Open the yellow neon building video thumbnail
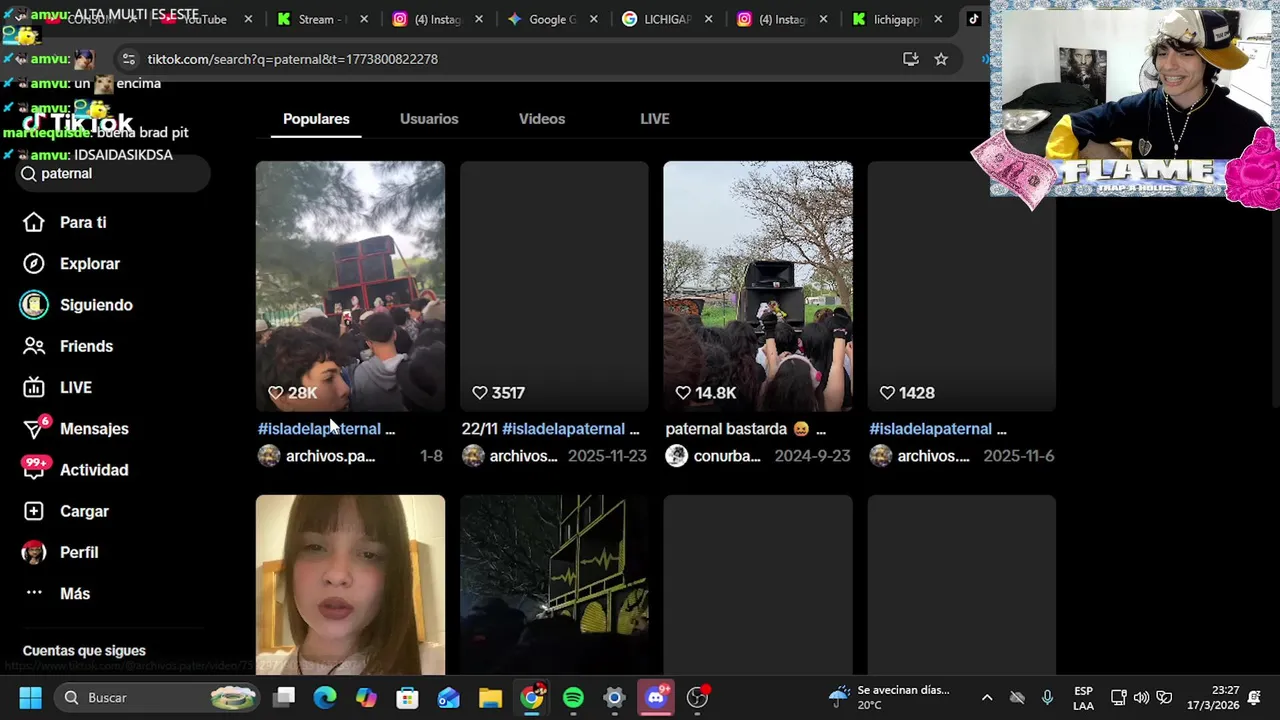 [554, 585]
